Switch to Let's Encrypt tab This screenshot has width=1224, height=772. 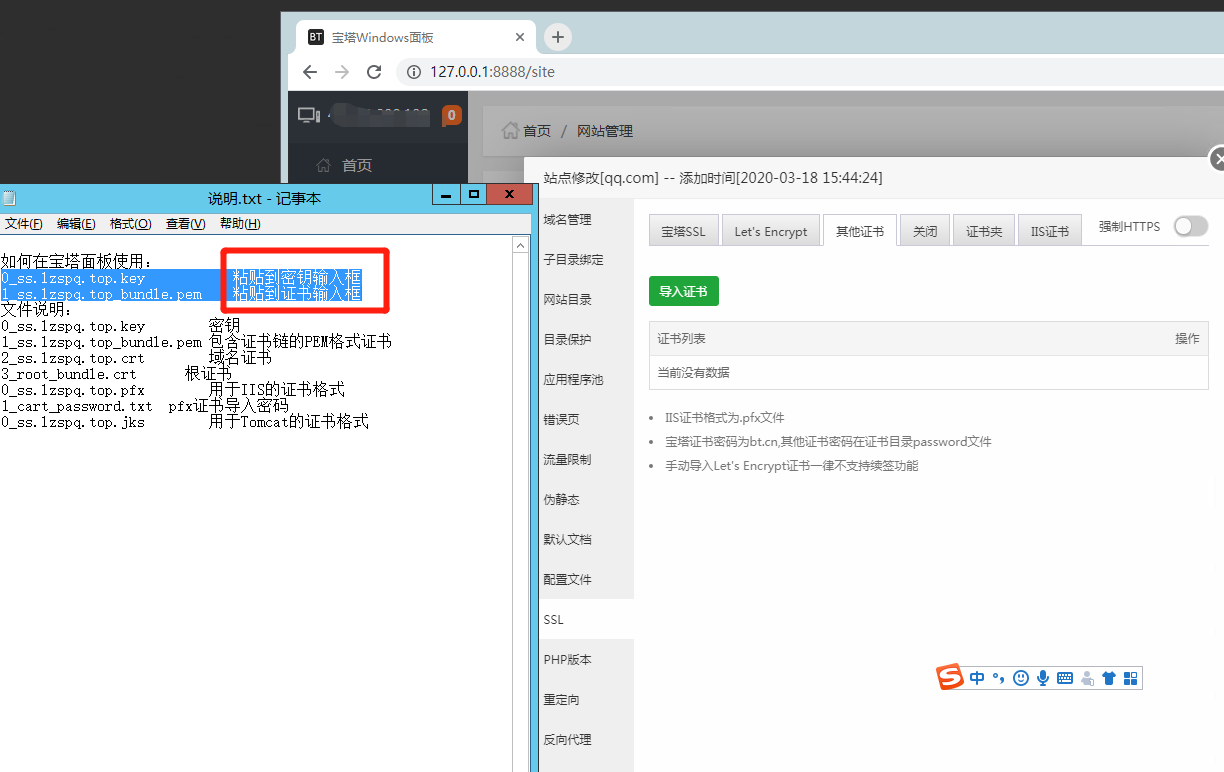tap(771, 231)
